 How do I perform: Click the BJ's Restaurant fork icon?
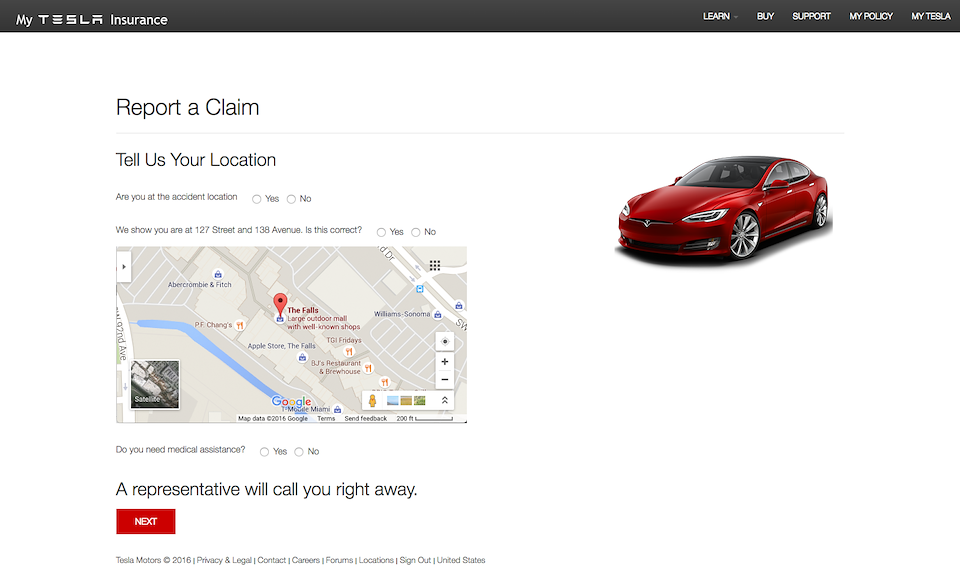click(368, 368)
